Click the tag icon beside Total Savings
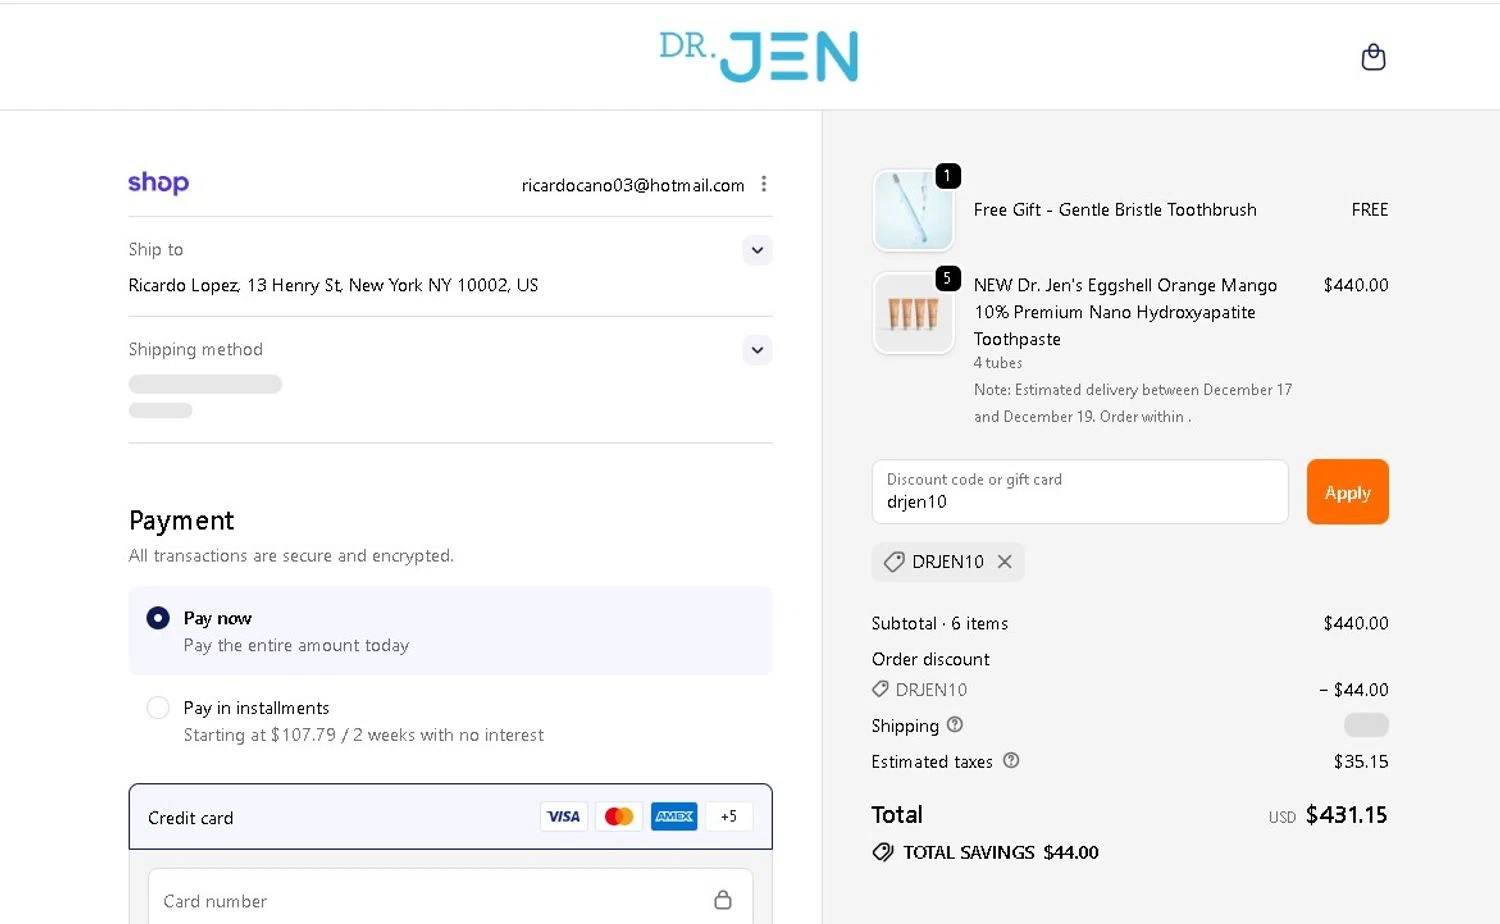 pyautogui.click(x=883, y=852)
